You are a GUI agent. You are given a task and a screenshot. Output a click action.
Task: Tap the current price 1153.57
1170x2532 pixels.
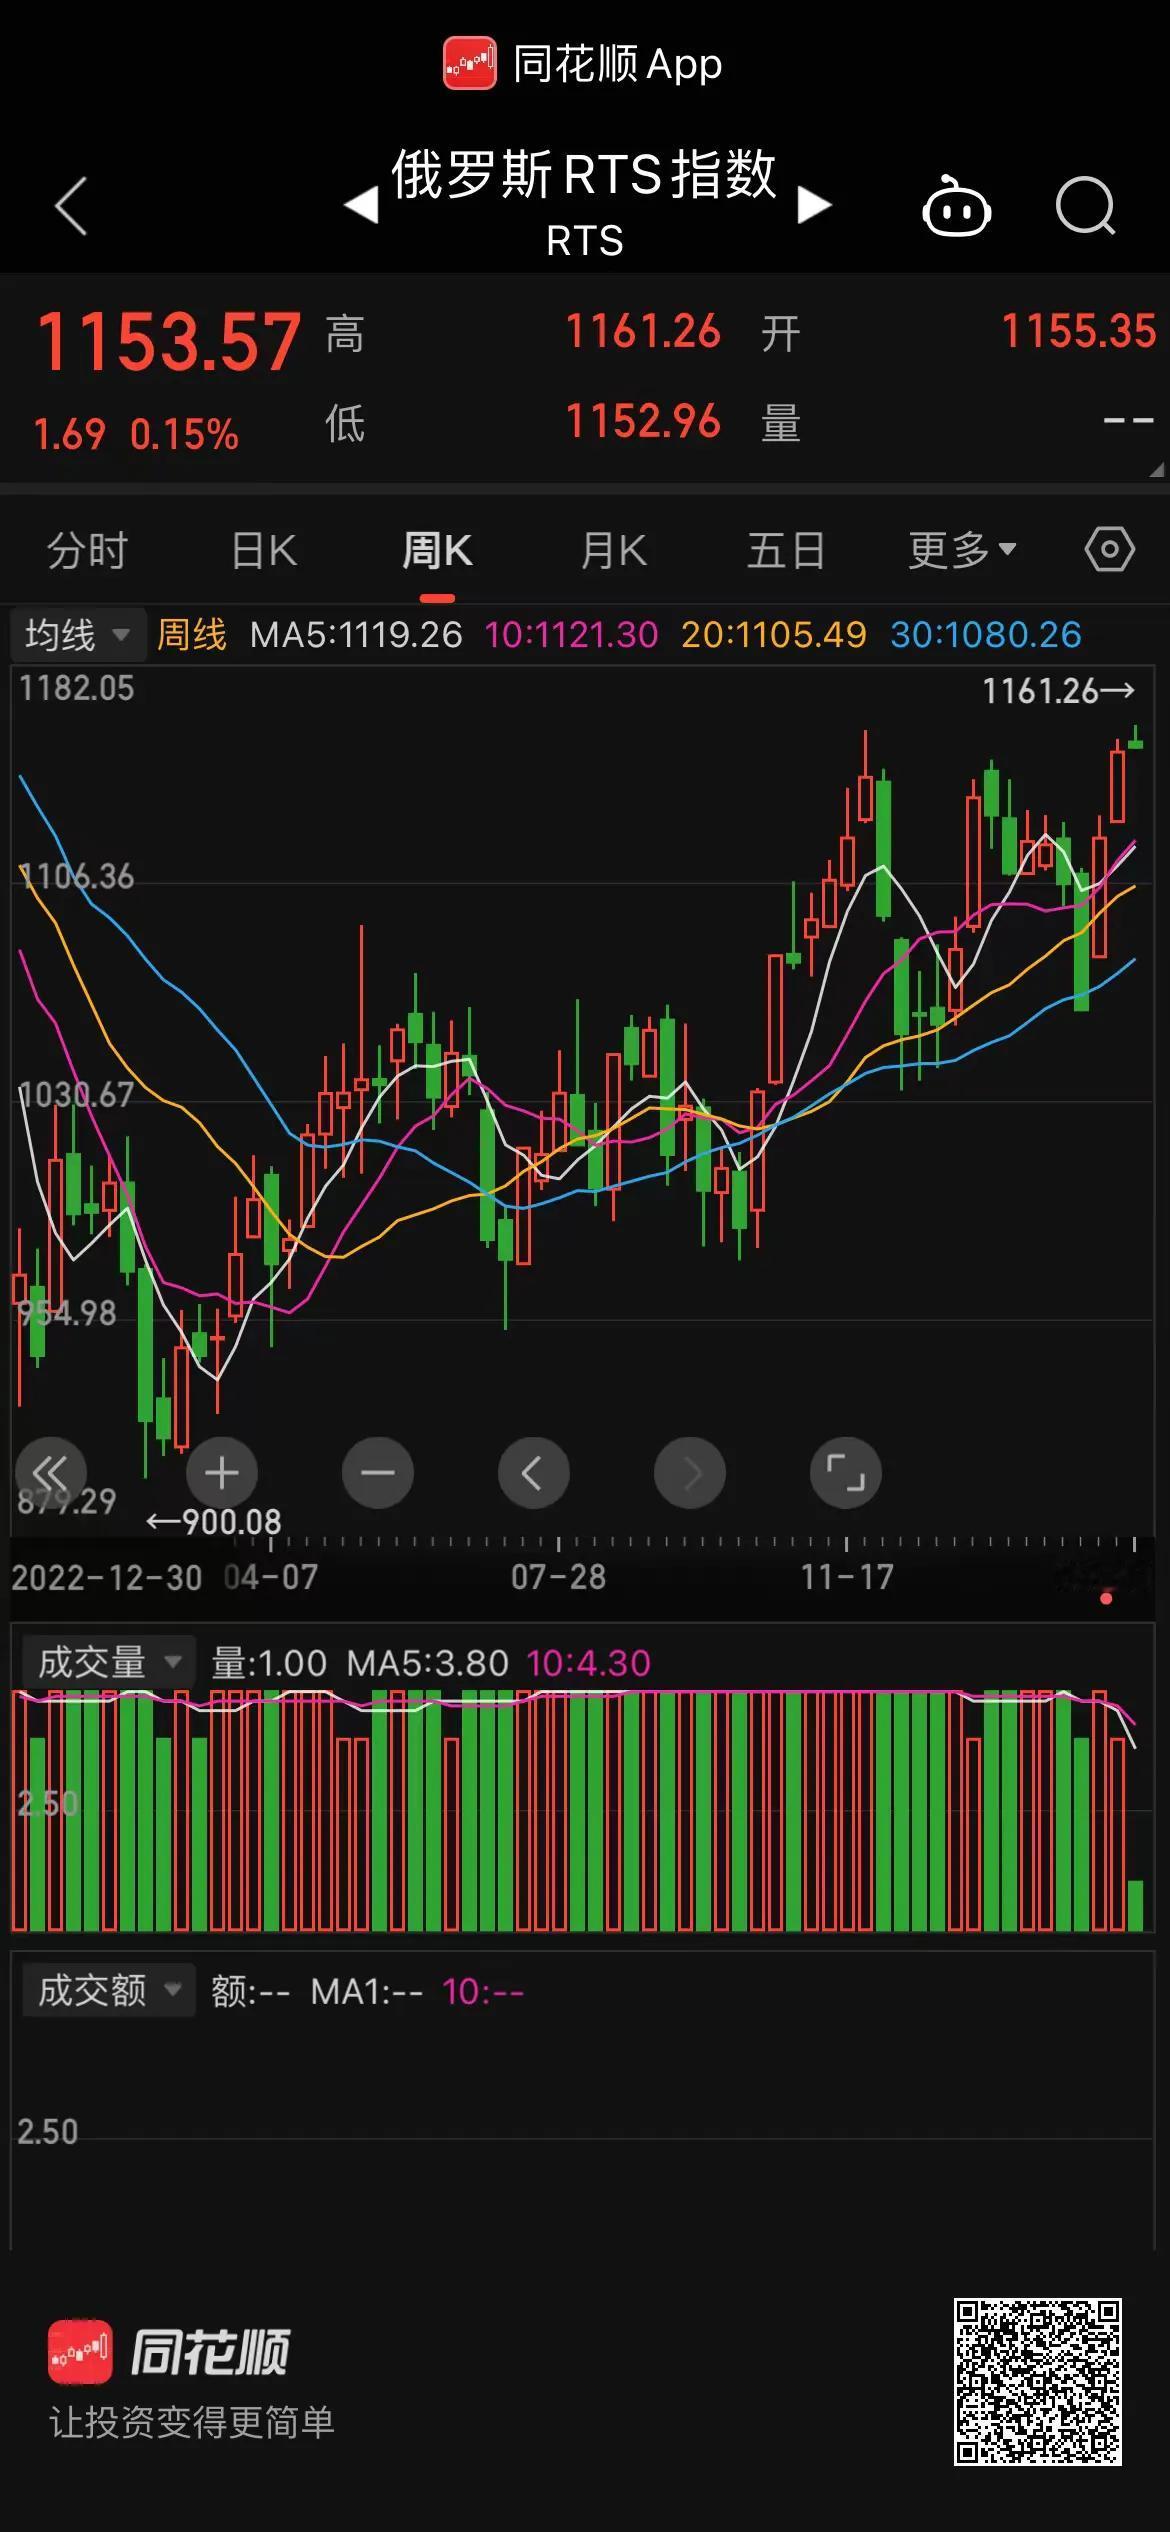(x=169, y=342)
